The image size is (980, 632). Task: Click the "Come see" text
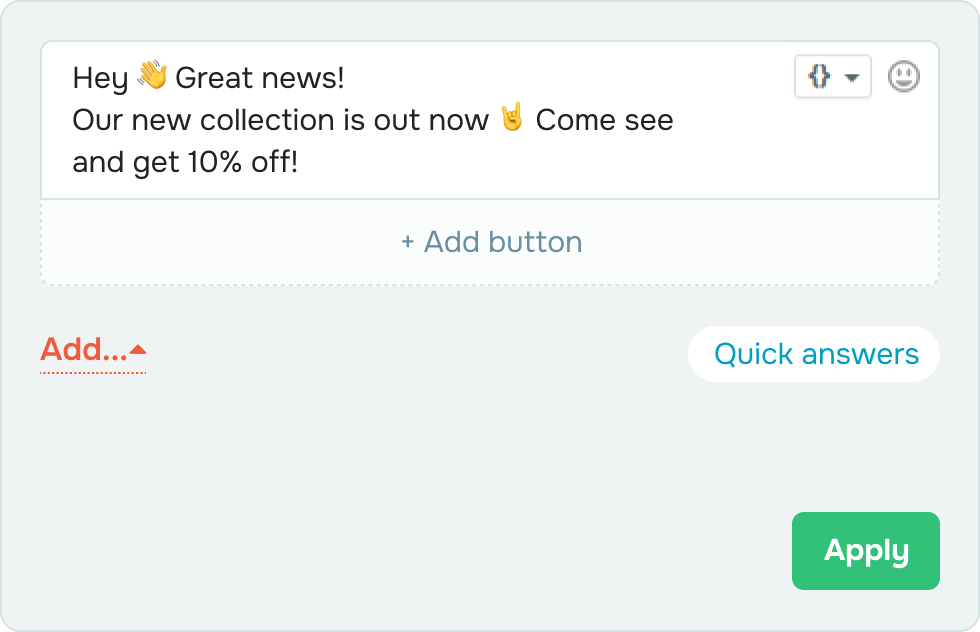(604, 120)
